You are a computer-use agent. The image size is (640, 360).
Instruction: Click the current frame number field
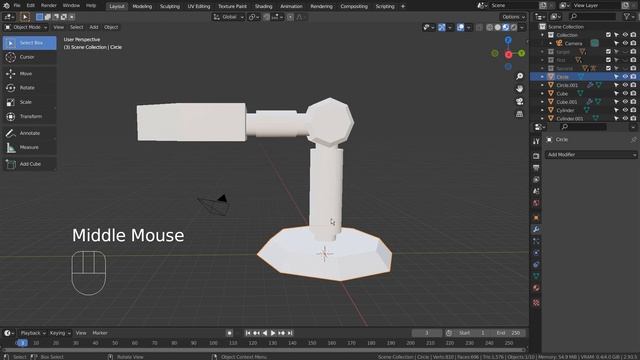tap(427, 333)
